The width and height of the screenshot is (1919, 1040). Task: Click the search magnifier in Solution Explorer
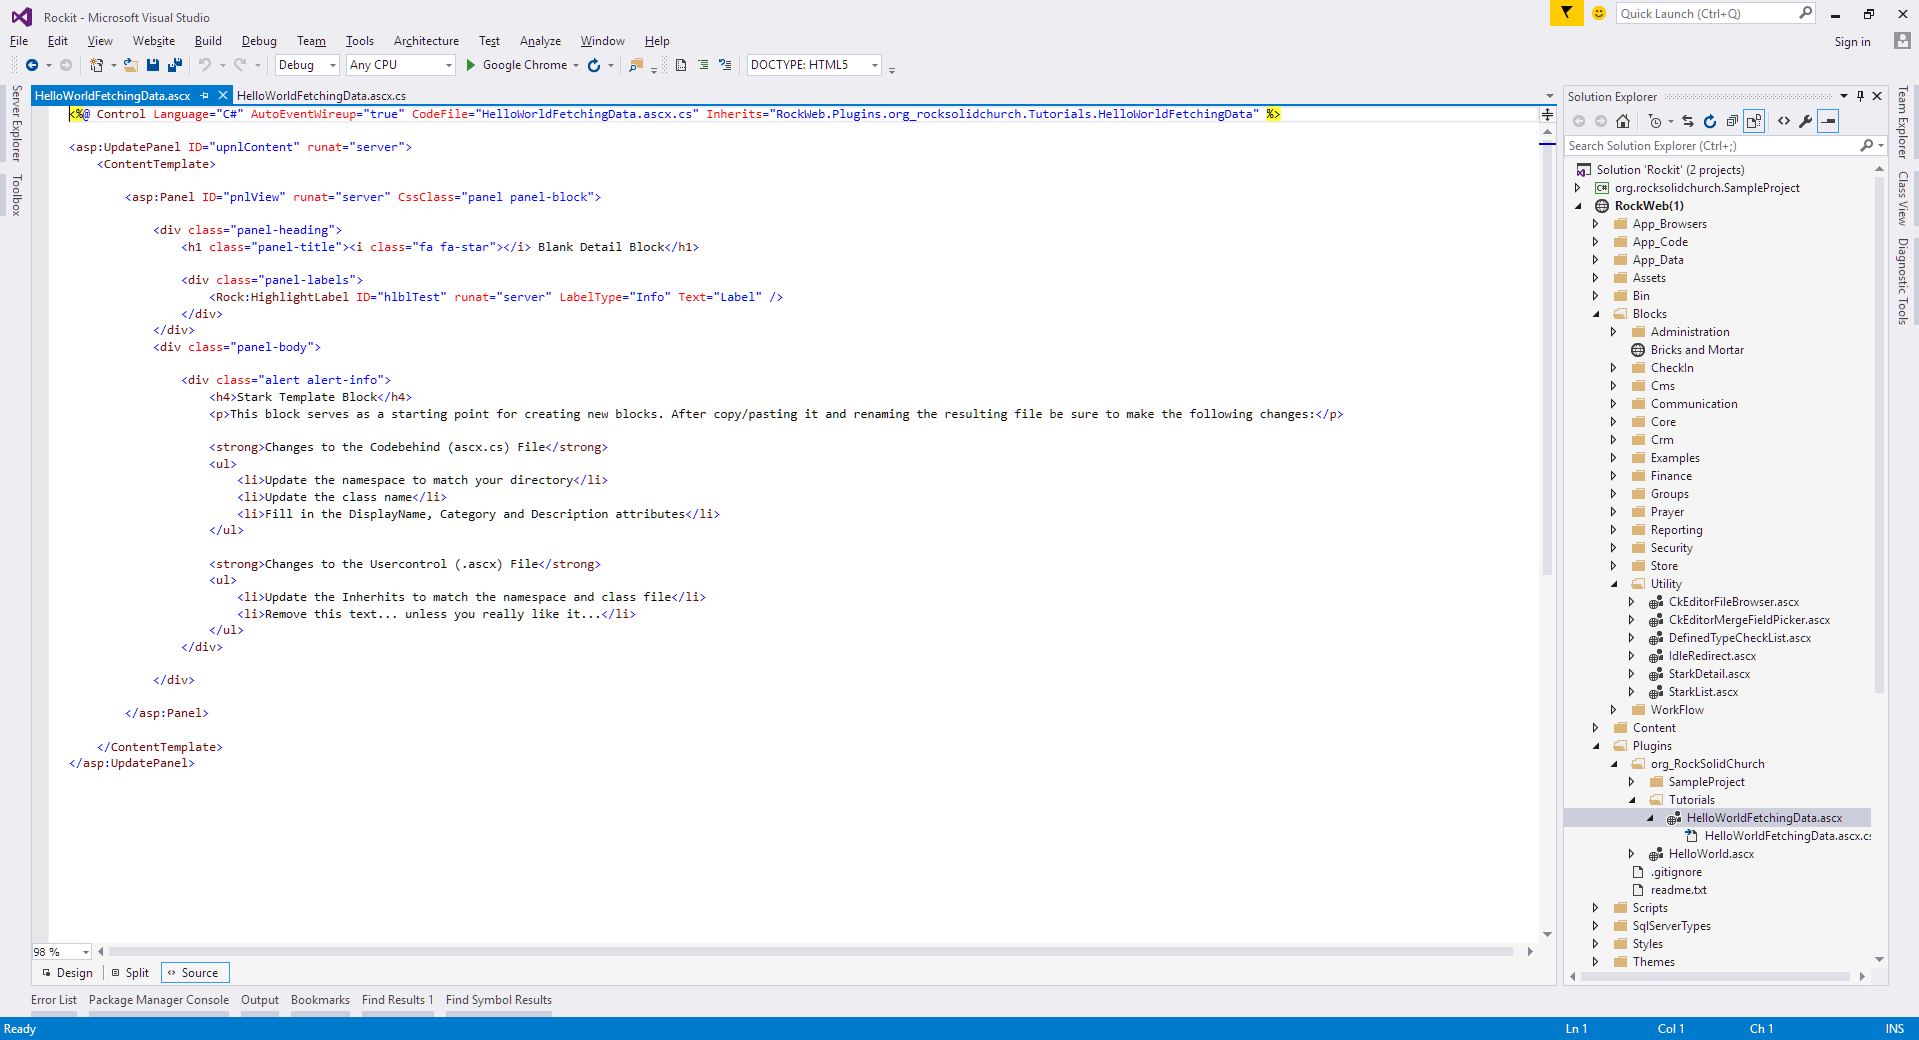coord(1866,146)
